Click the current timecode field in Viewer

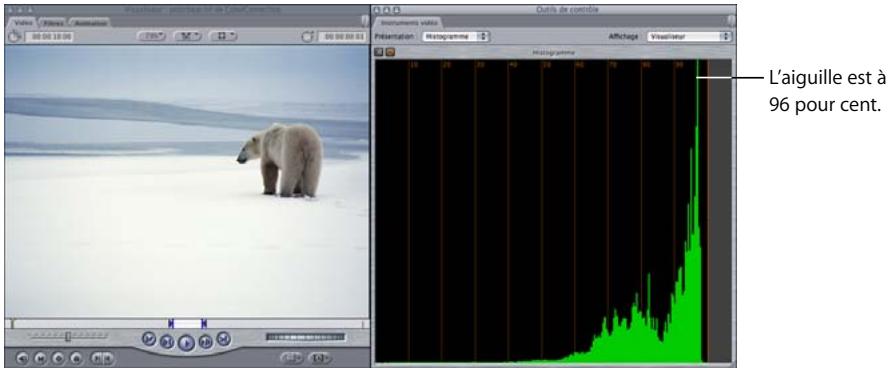tap(341, 36)
